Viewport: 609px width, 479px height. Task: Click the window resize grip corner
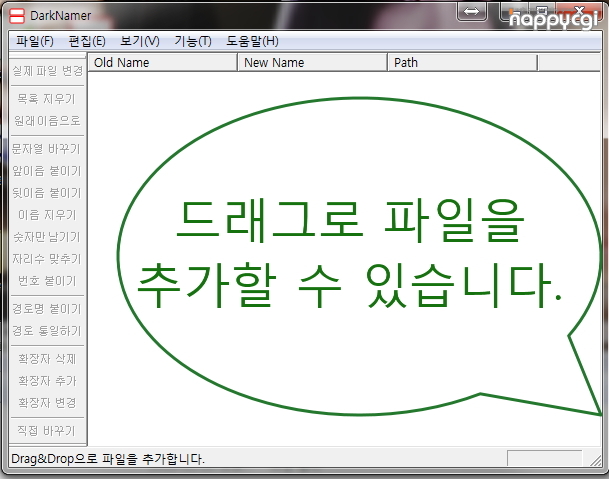click(x=595, y=460)
